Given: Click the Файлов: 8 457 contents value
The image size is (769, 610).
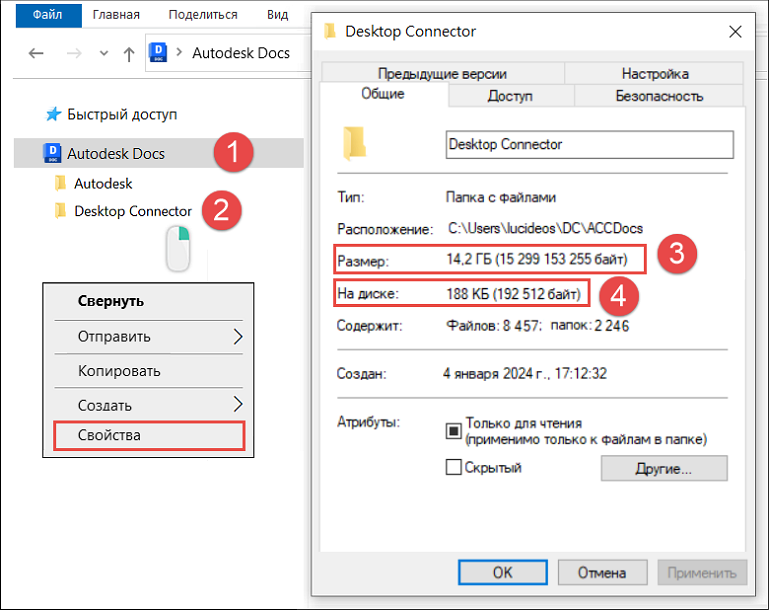Looking at the screenshot, I should point(493,326).
